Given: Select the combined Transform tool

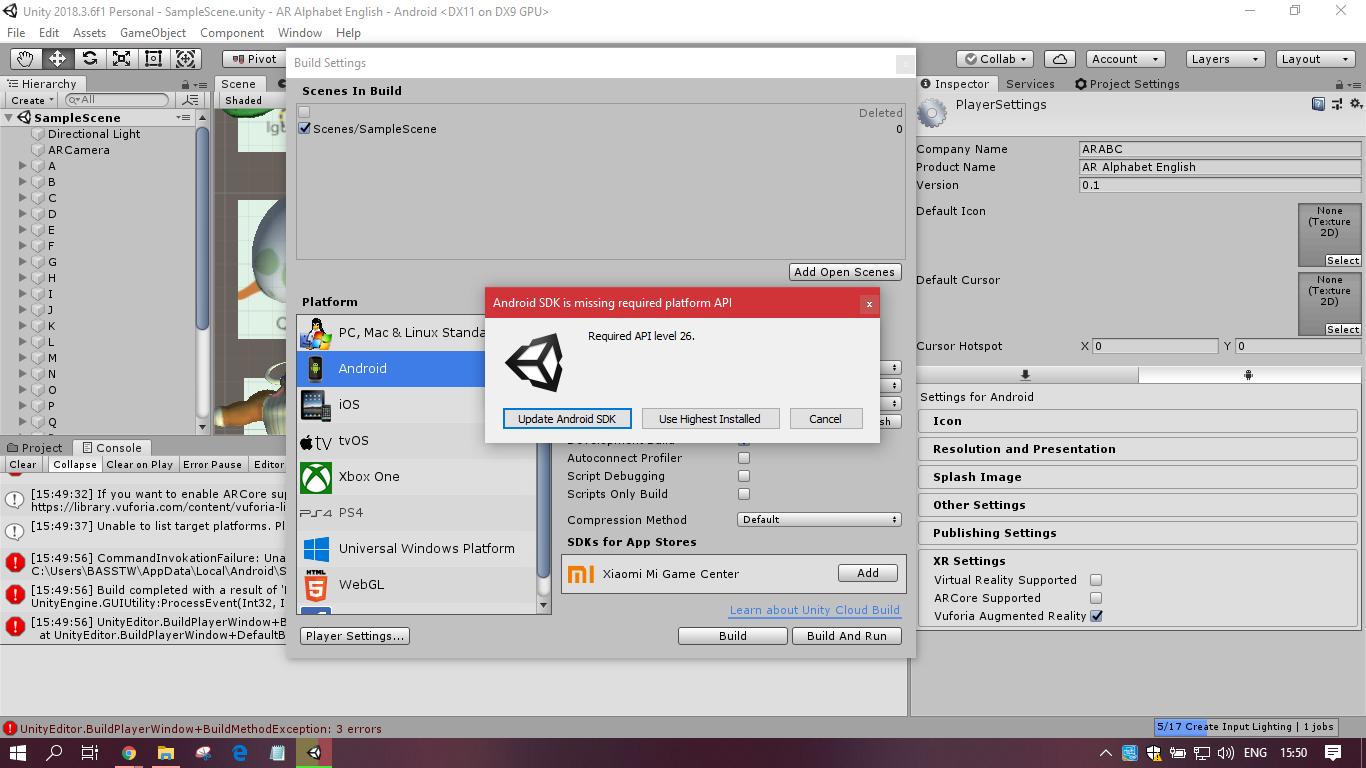Looking at the screenshot, I should point(185,59).
